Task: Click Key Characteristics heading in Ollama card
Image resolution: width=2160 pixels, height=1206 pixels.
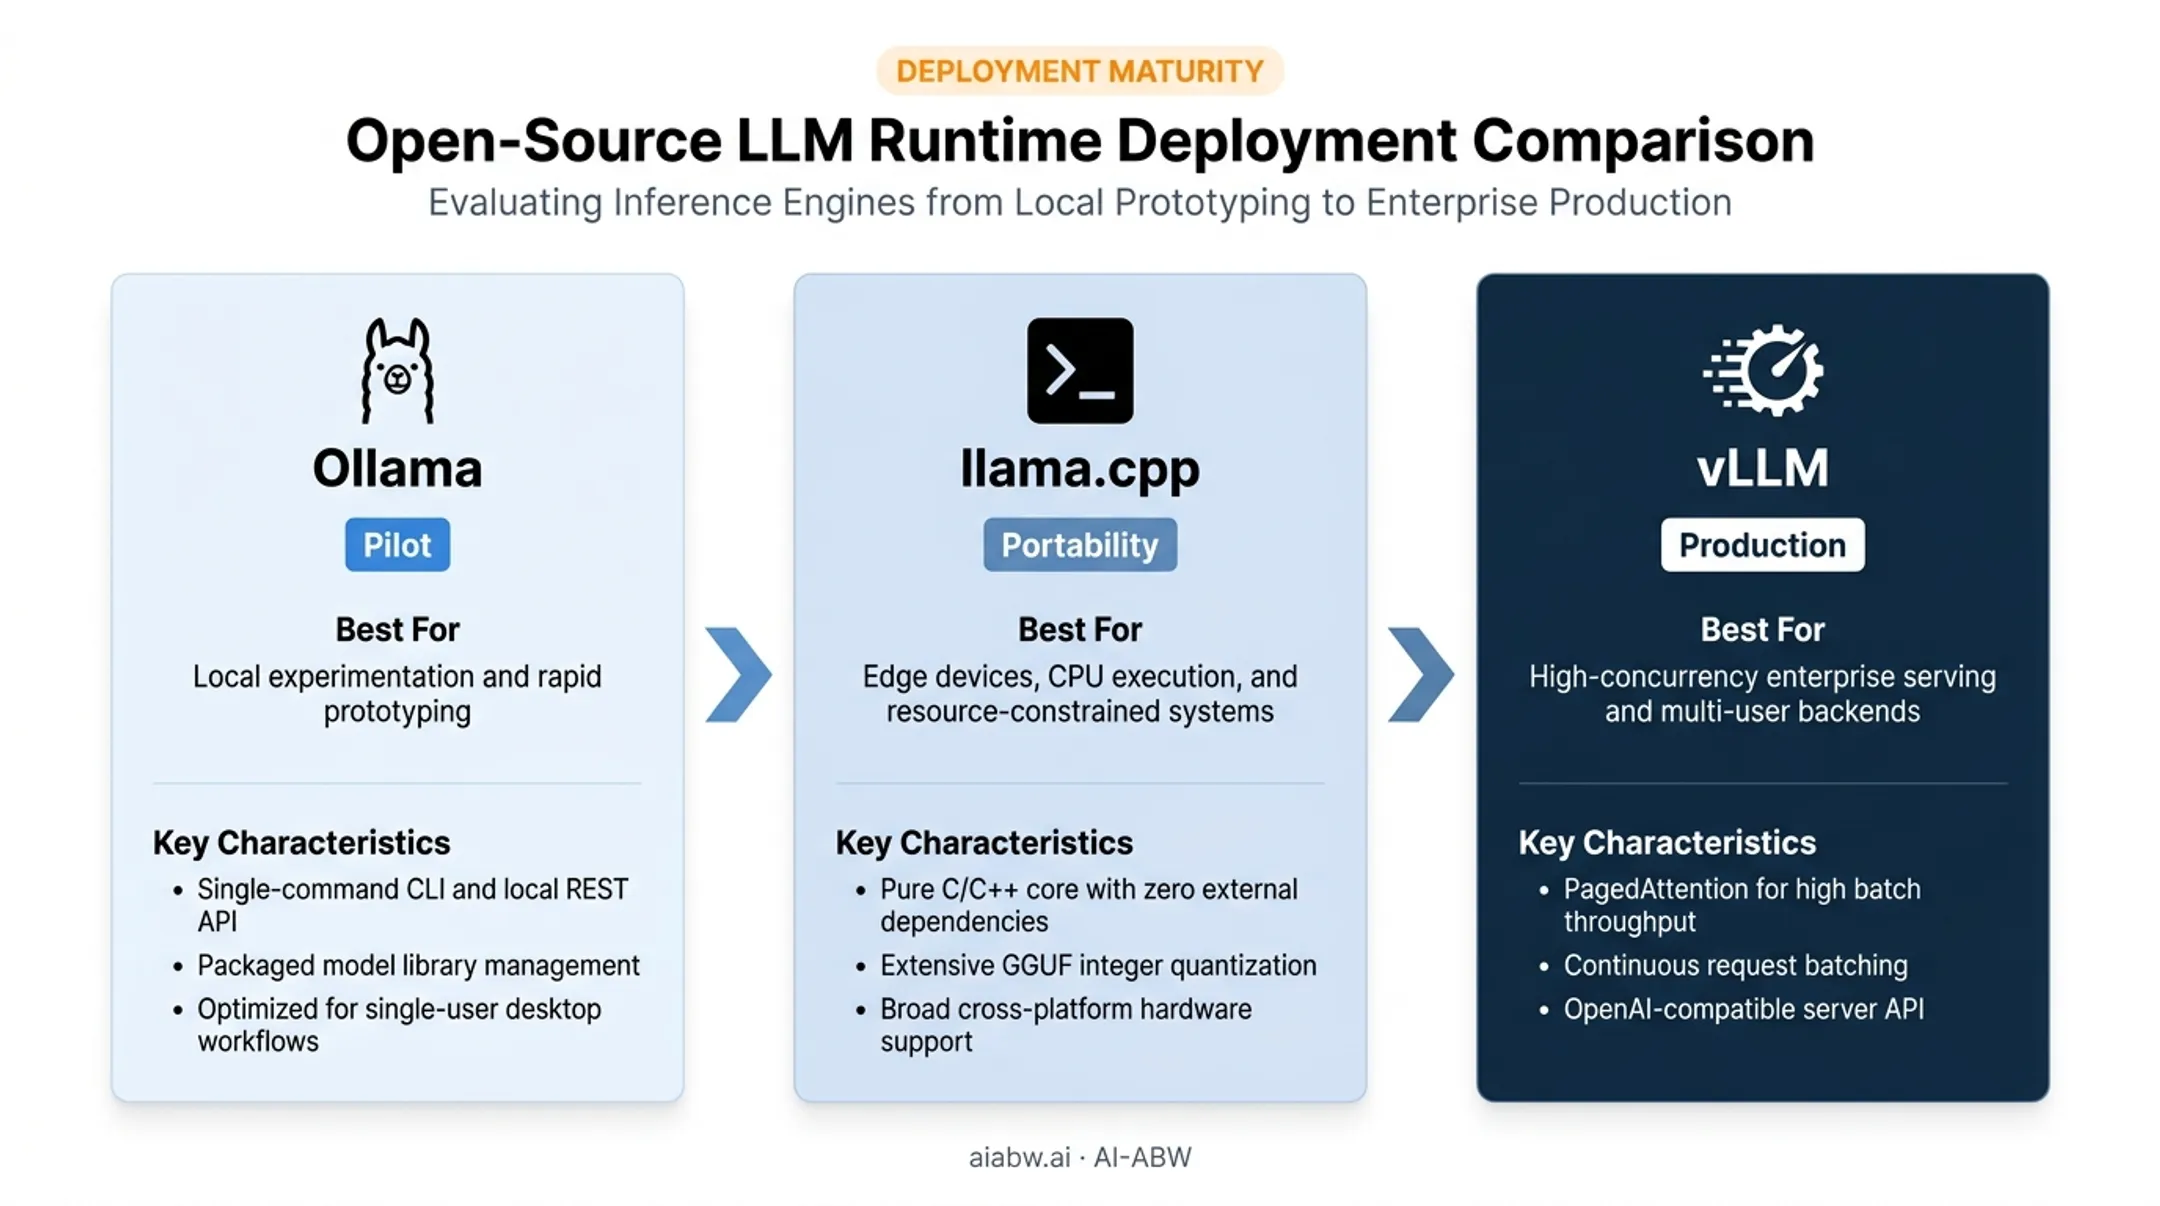Action: pyautogui.click(x=301, y=843)
